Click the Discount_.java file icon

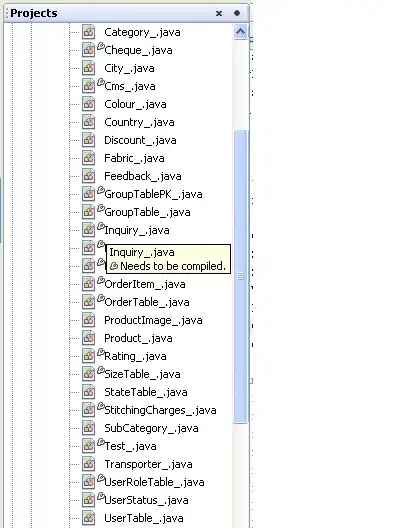point(89,140)
